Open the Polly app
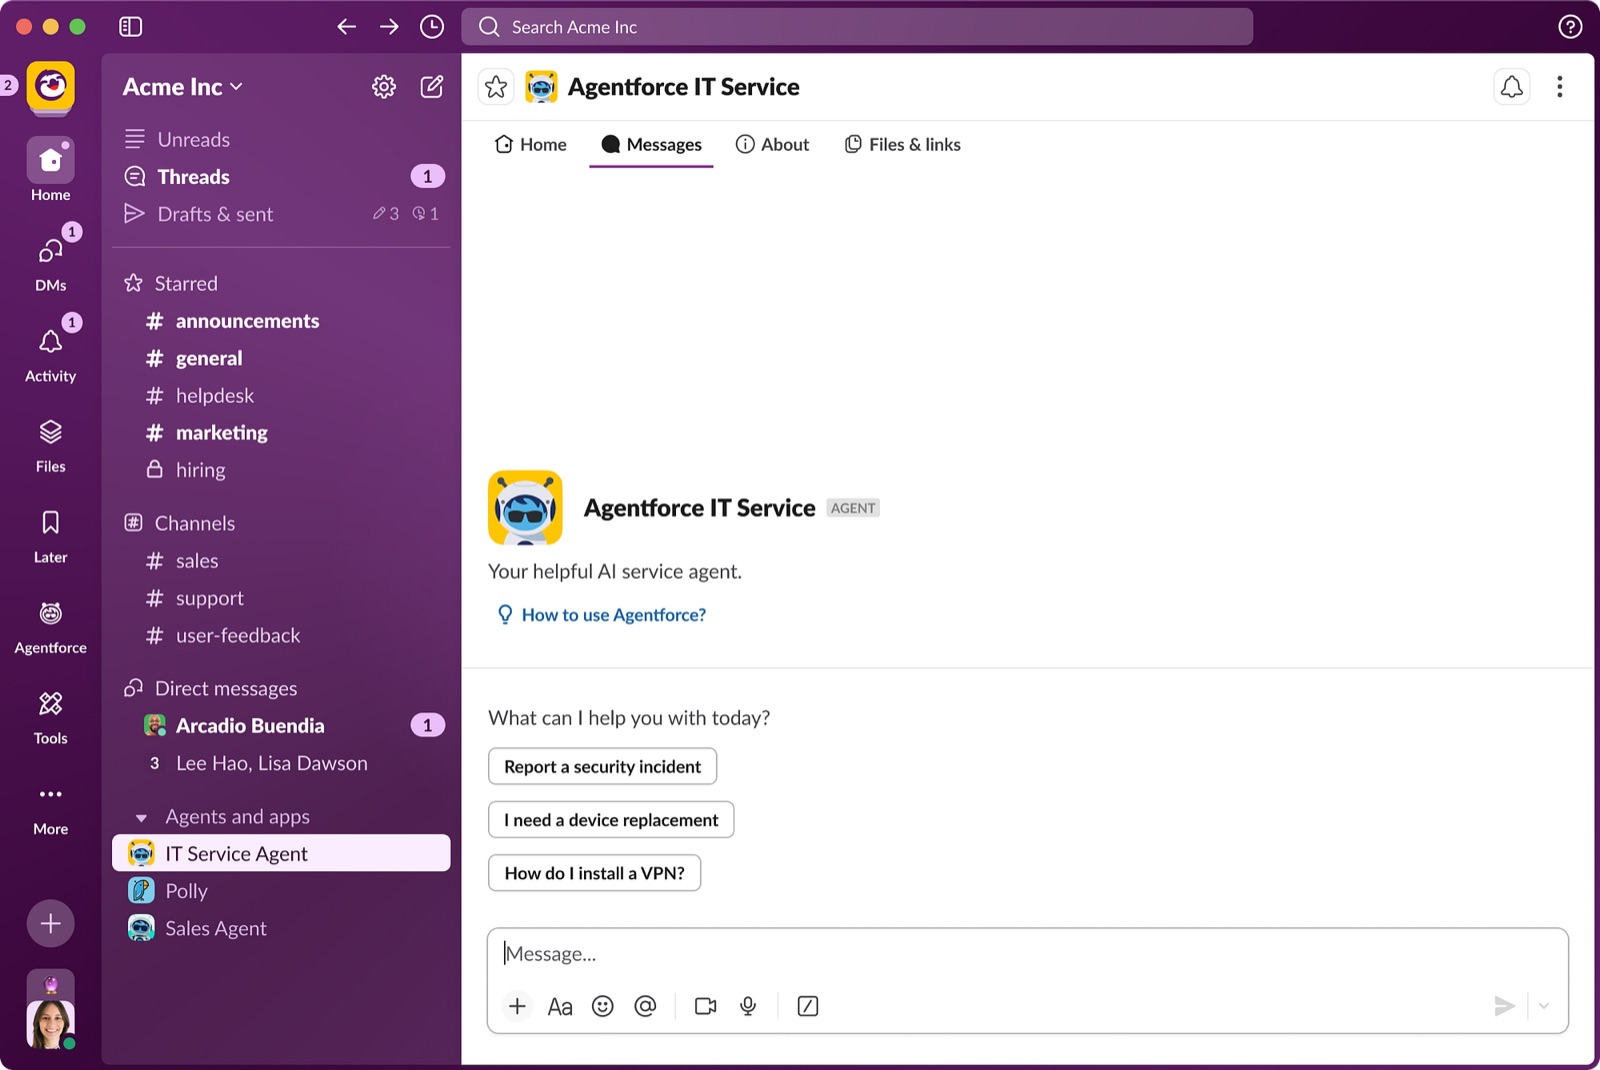 (x=281, y=891)
